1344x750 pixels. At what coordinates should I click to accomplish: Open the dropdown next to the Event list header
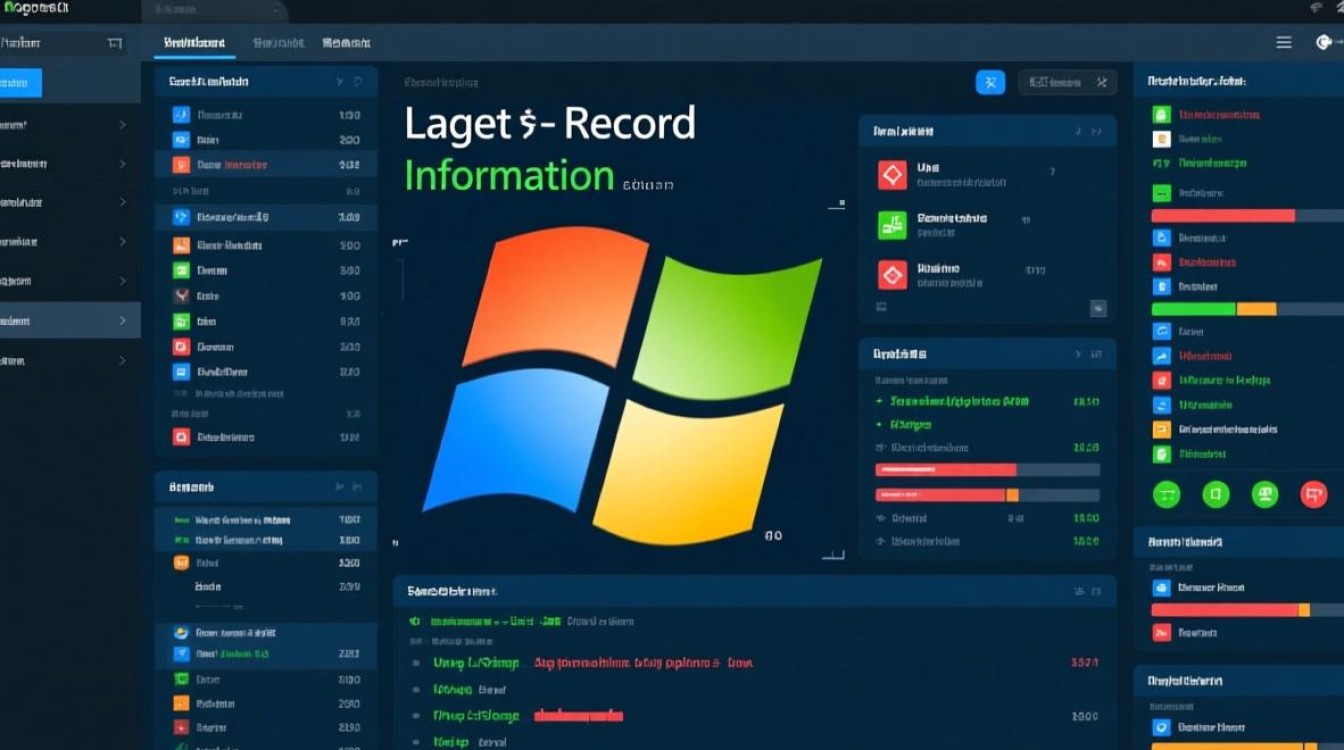(340, 82)
